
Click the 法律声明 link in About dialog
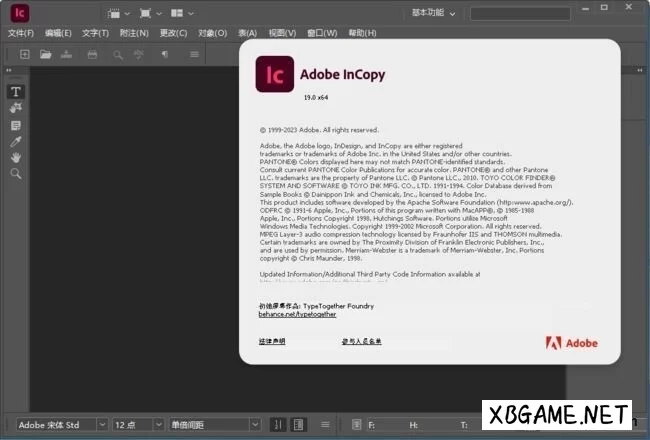272,341
